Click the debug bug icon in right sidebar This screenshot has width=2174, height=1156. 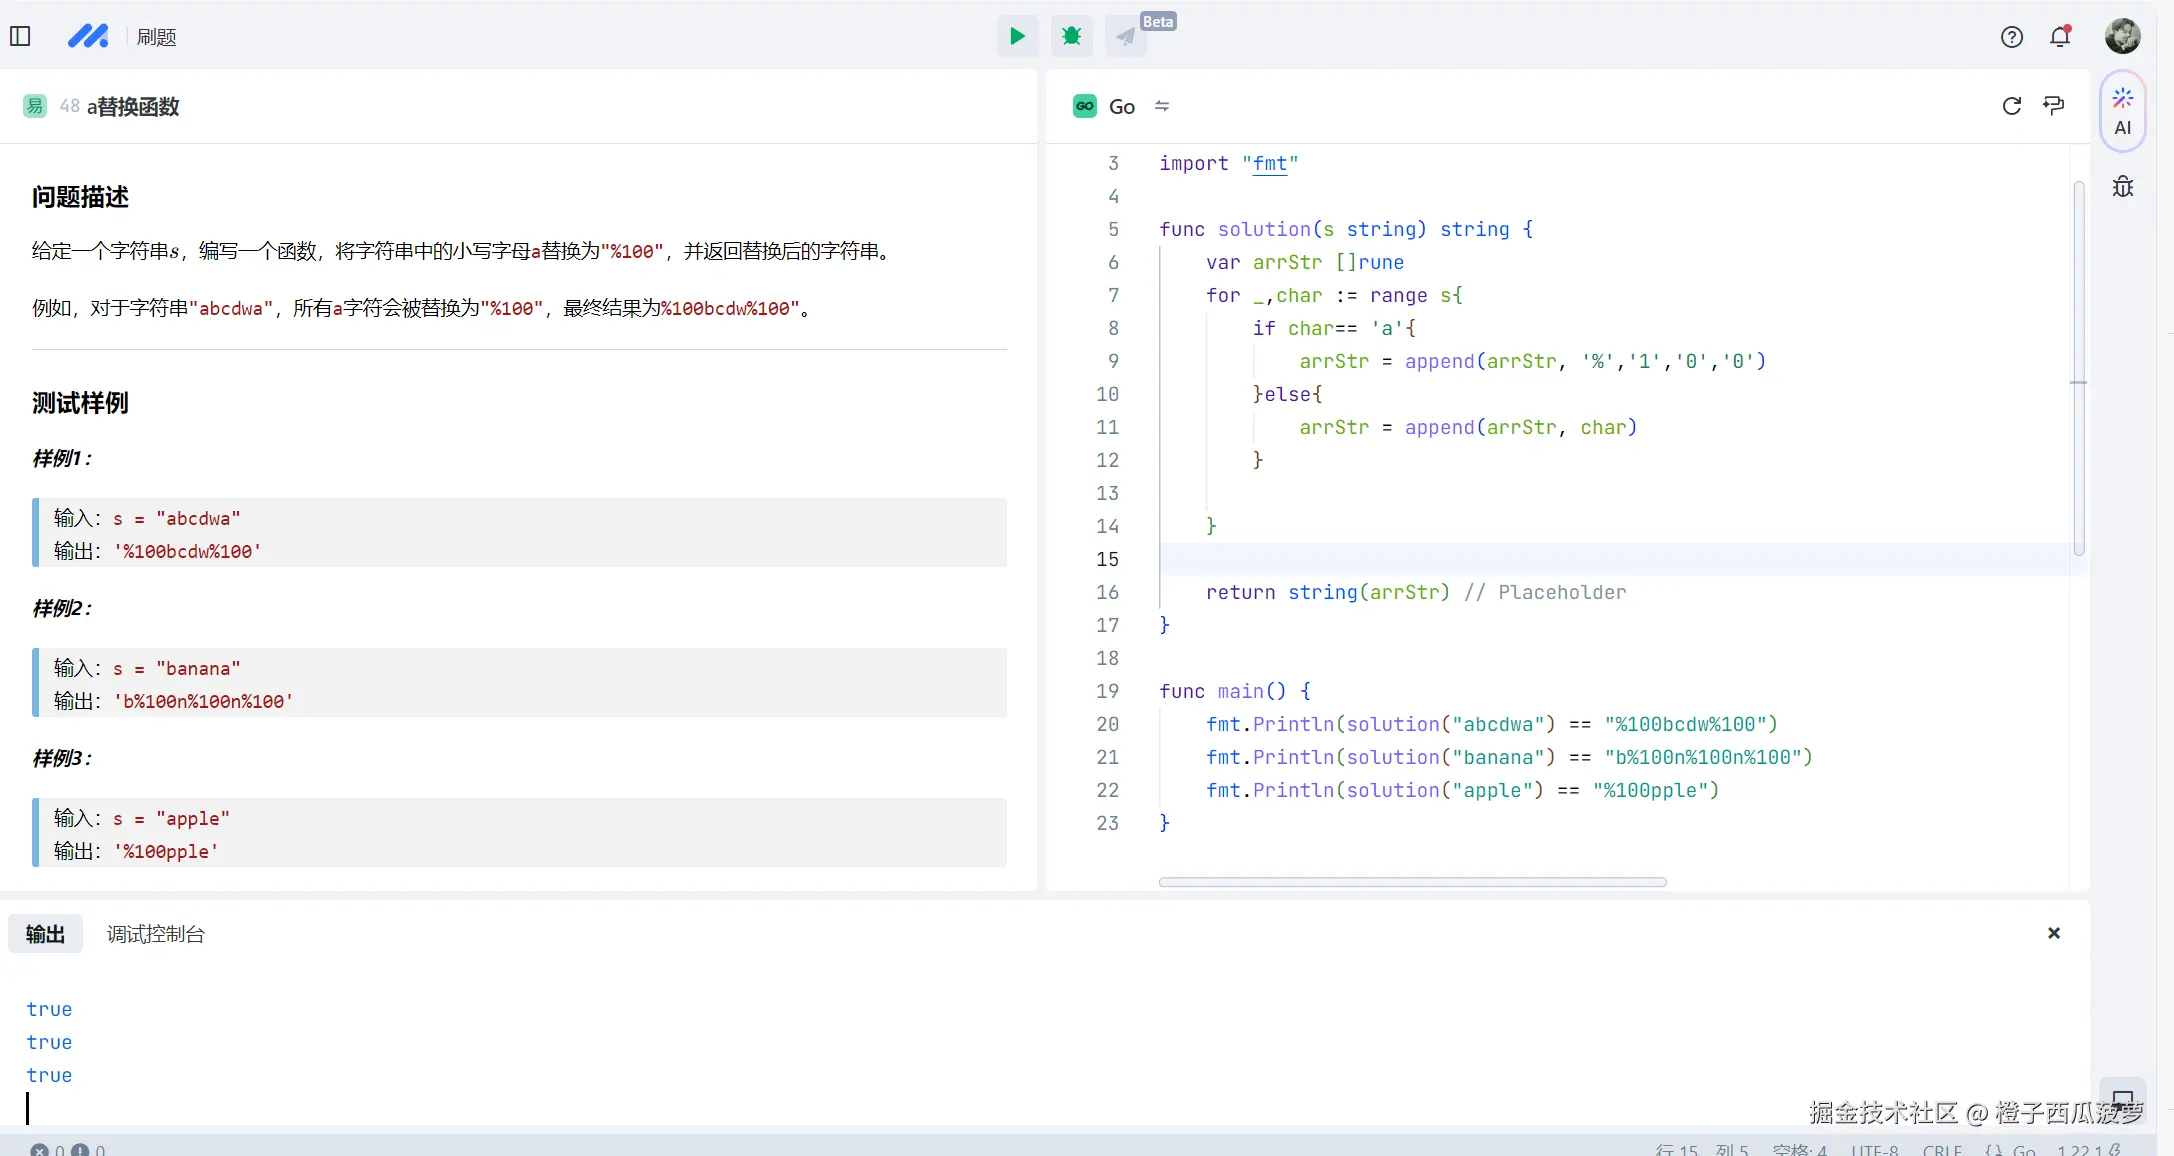2122,187
